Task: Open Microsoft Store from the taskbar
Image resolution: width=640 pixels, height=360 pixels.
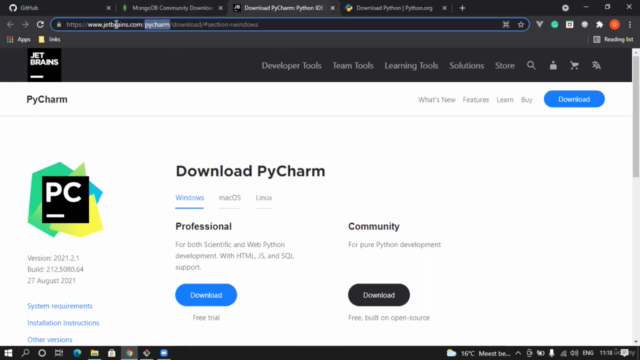Action: click(111, 353)
